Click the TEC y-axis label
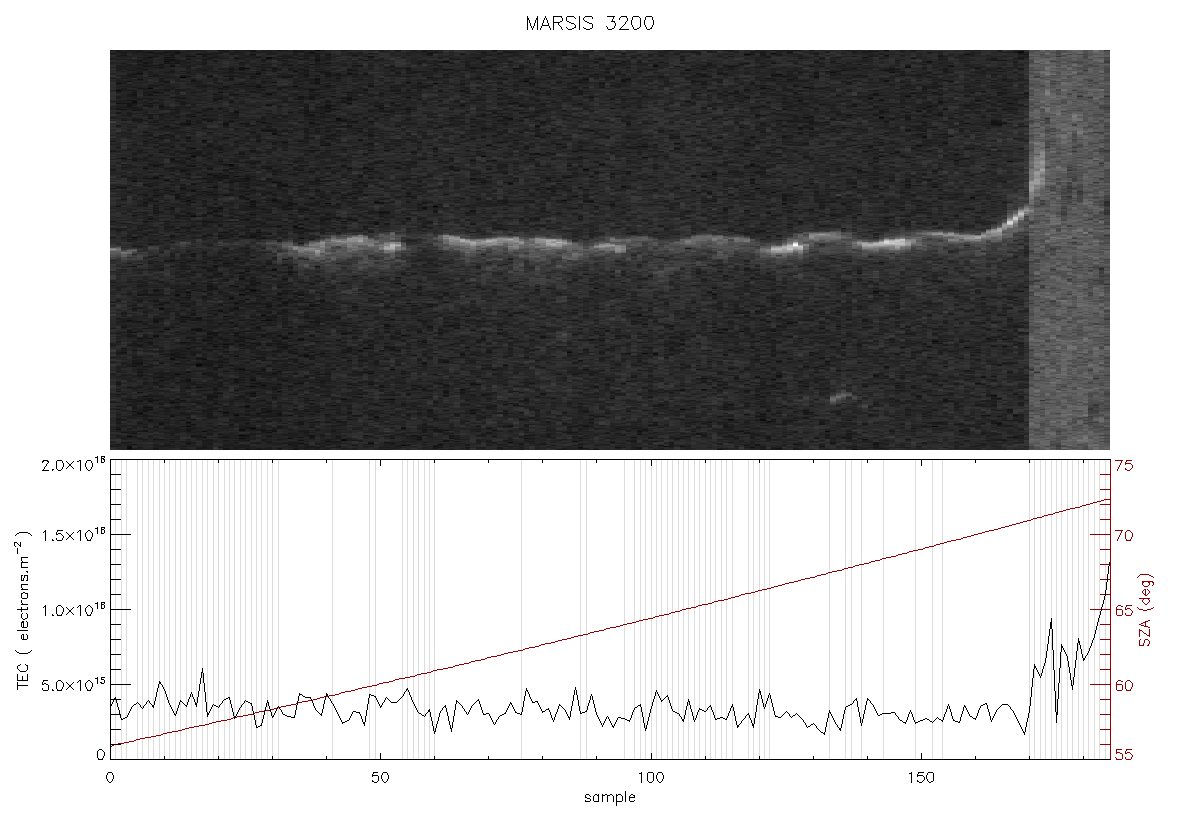Screen dimensions: 1180x830 (23, 610)
